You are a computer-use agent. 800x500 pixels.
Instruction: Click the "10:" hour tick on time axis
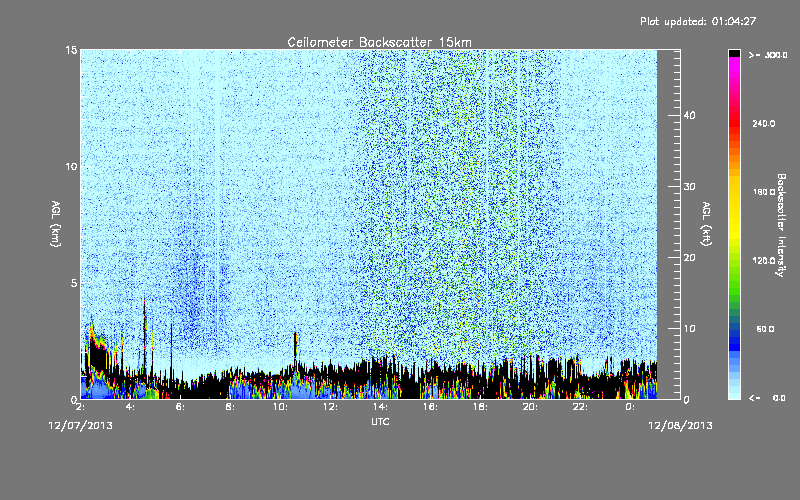pos(280,407)
